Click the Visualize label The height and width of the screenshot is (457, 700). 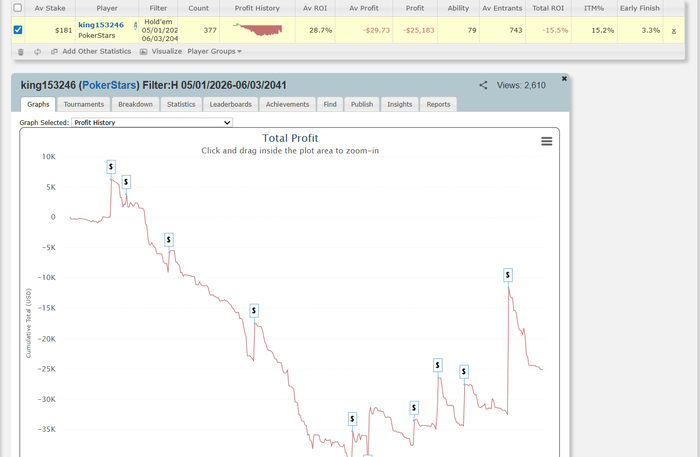coord(167,51)
